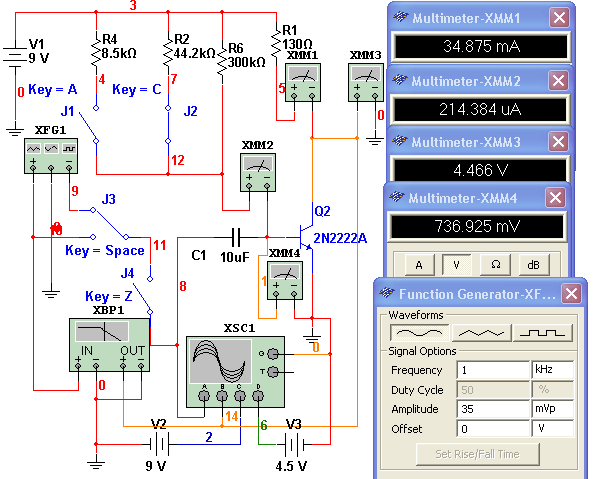Switch XMM4 multimeter to ammeter mode A
The width and height of the screenshot is (594, 479).
coord(419,265)
